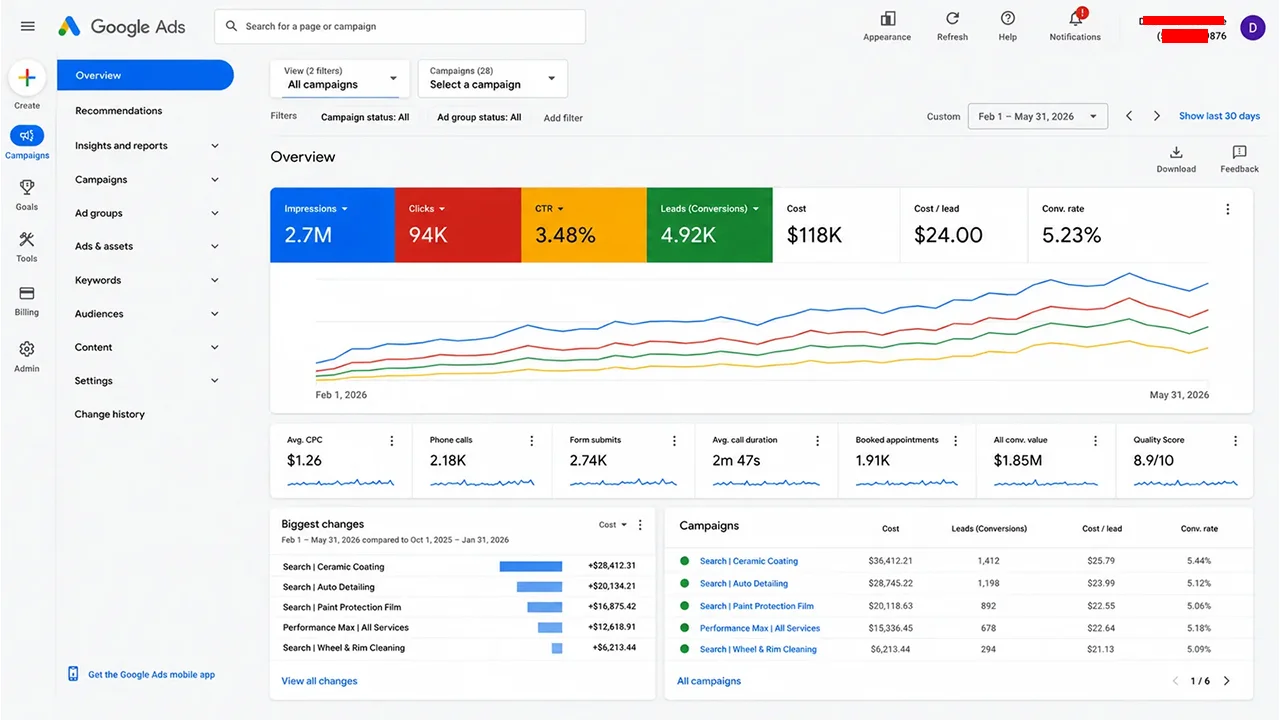Screen dimensions: 1280x720
Task: Open Cost dropdown in Biggest changes
Action: (613, 525)
